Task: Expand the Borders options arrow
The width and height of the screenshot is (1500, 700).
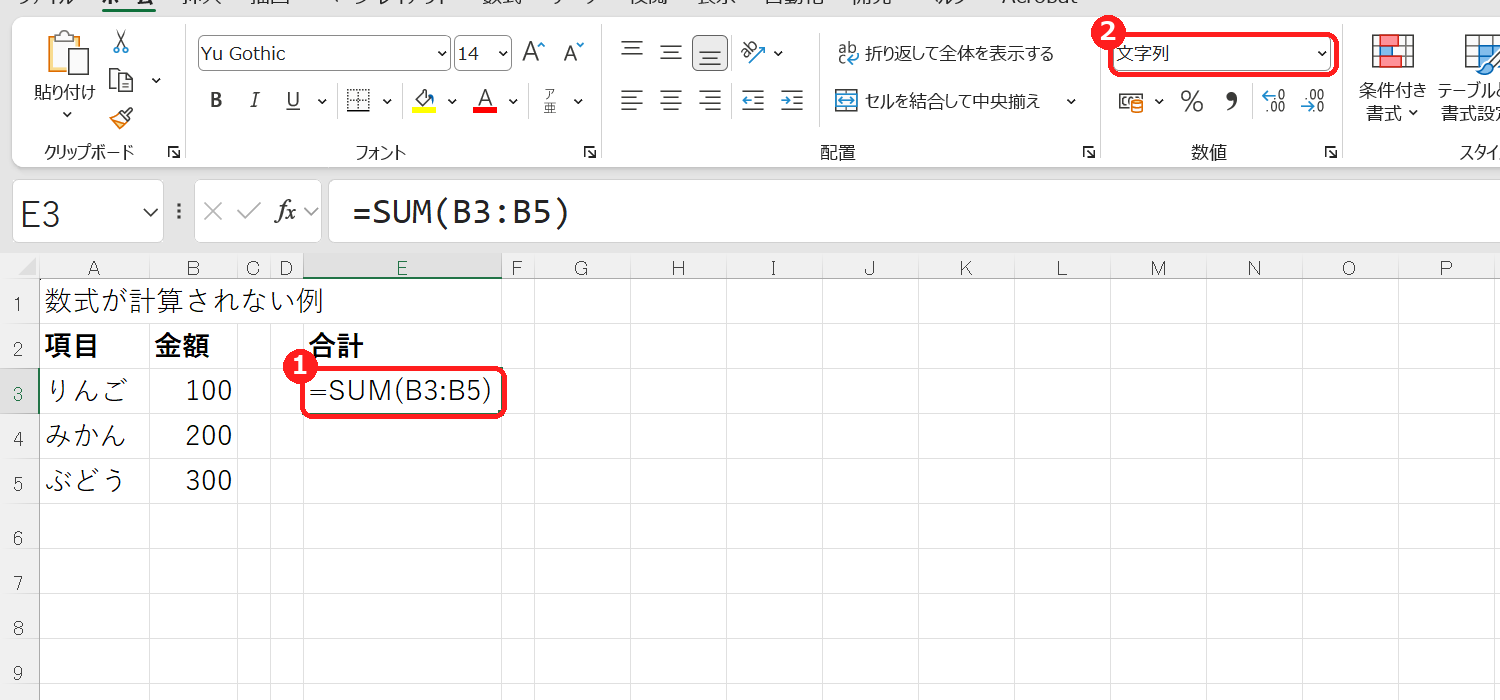Action: pos(387,101)
